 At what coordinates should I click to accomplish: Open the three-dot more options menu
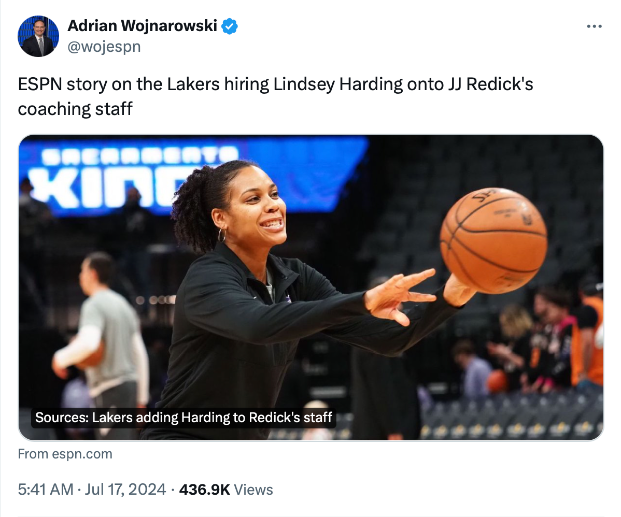[594, 25]
